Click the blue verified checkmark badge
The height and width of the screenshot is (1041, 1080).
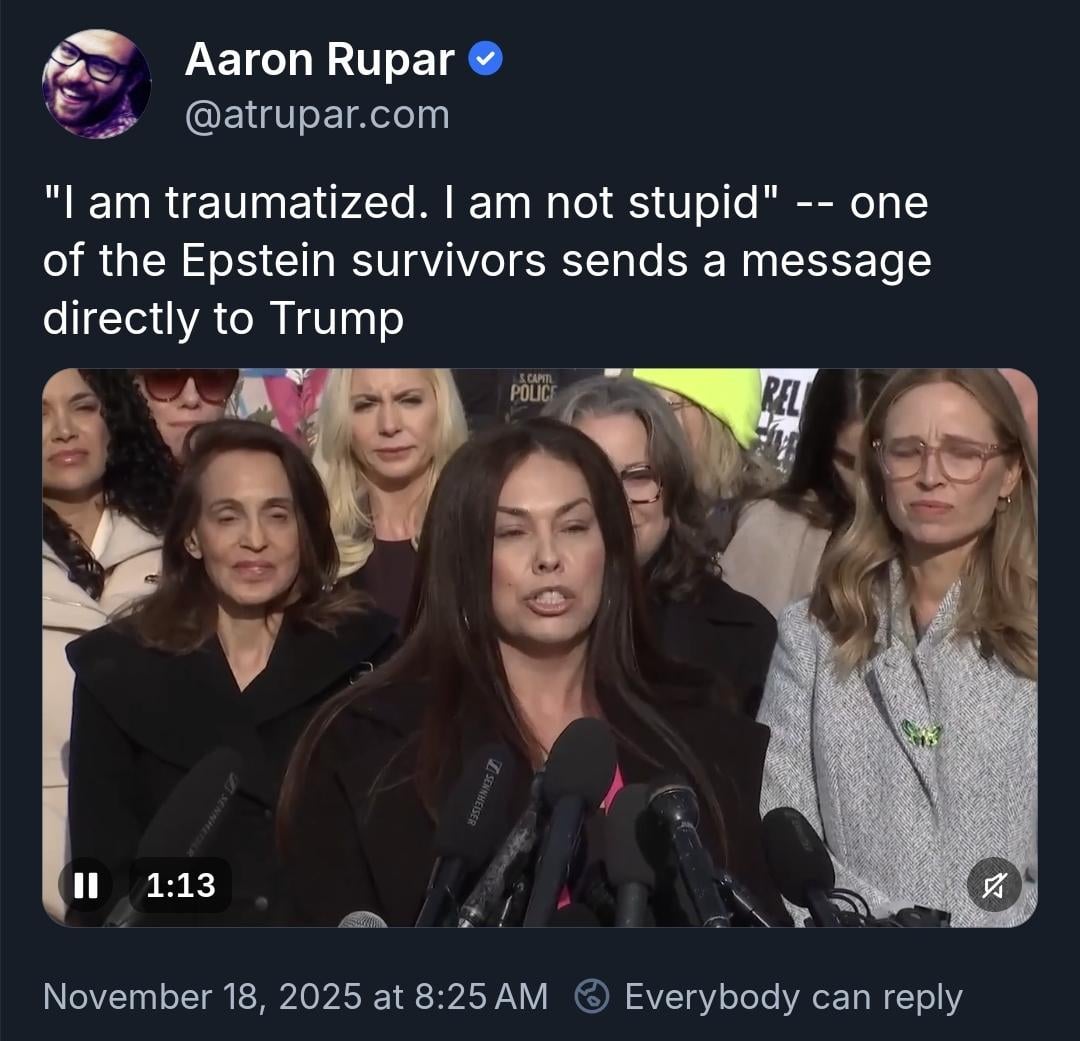(x=486, y=59)
